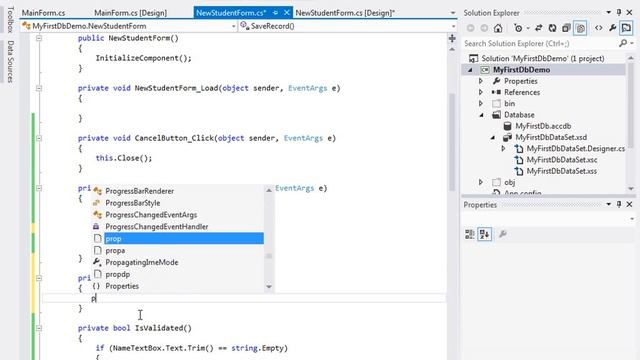Select the NewStudentForm.cs* tab
This screenshot has width=640, height=360.
pos(231,13)
